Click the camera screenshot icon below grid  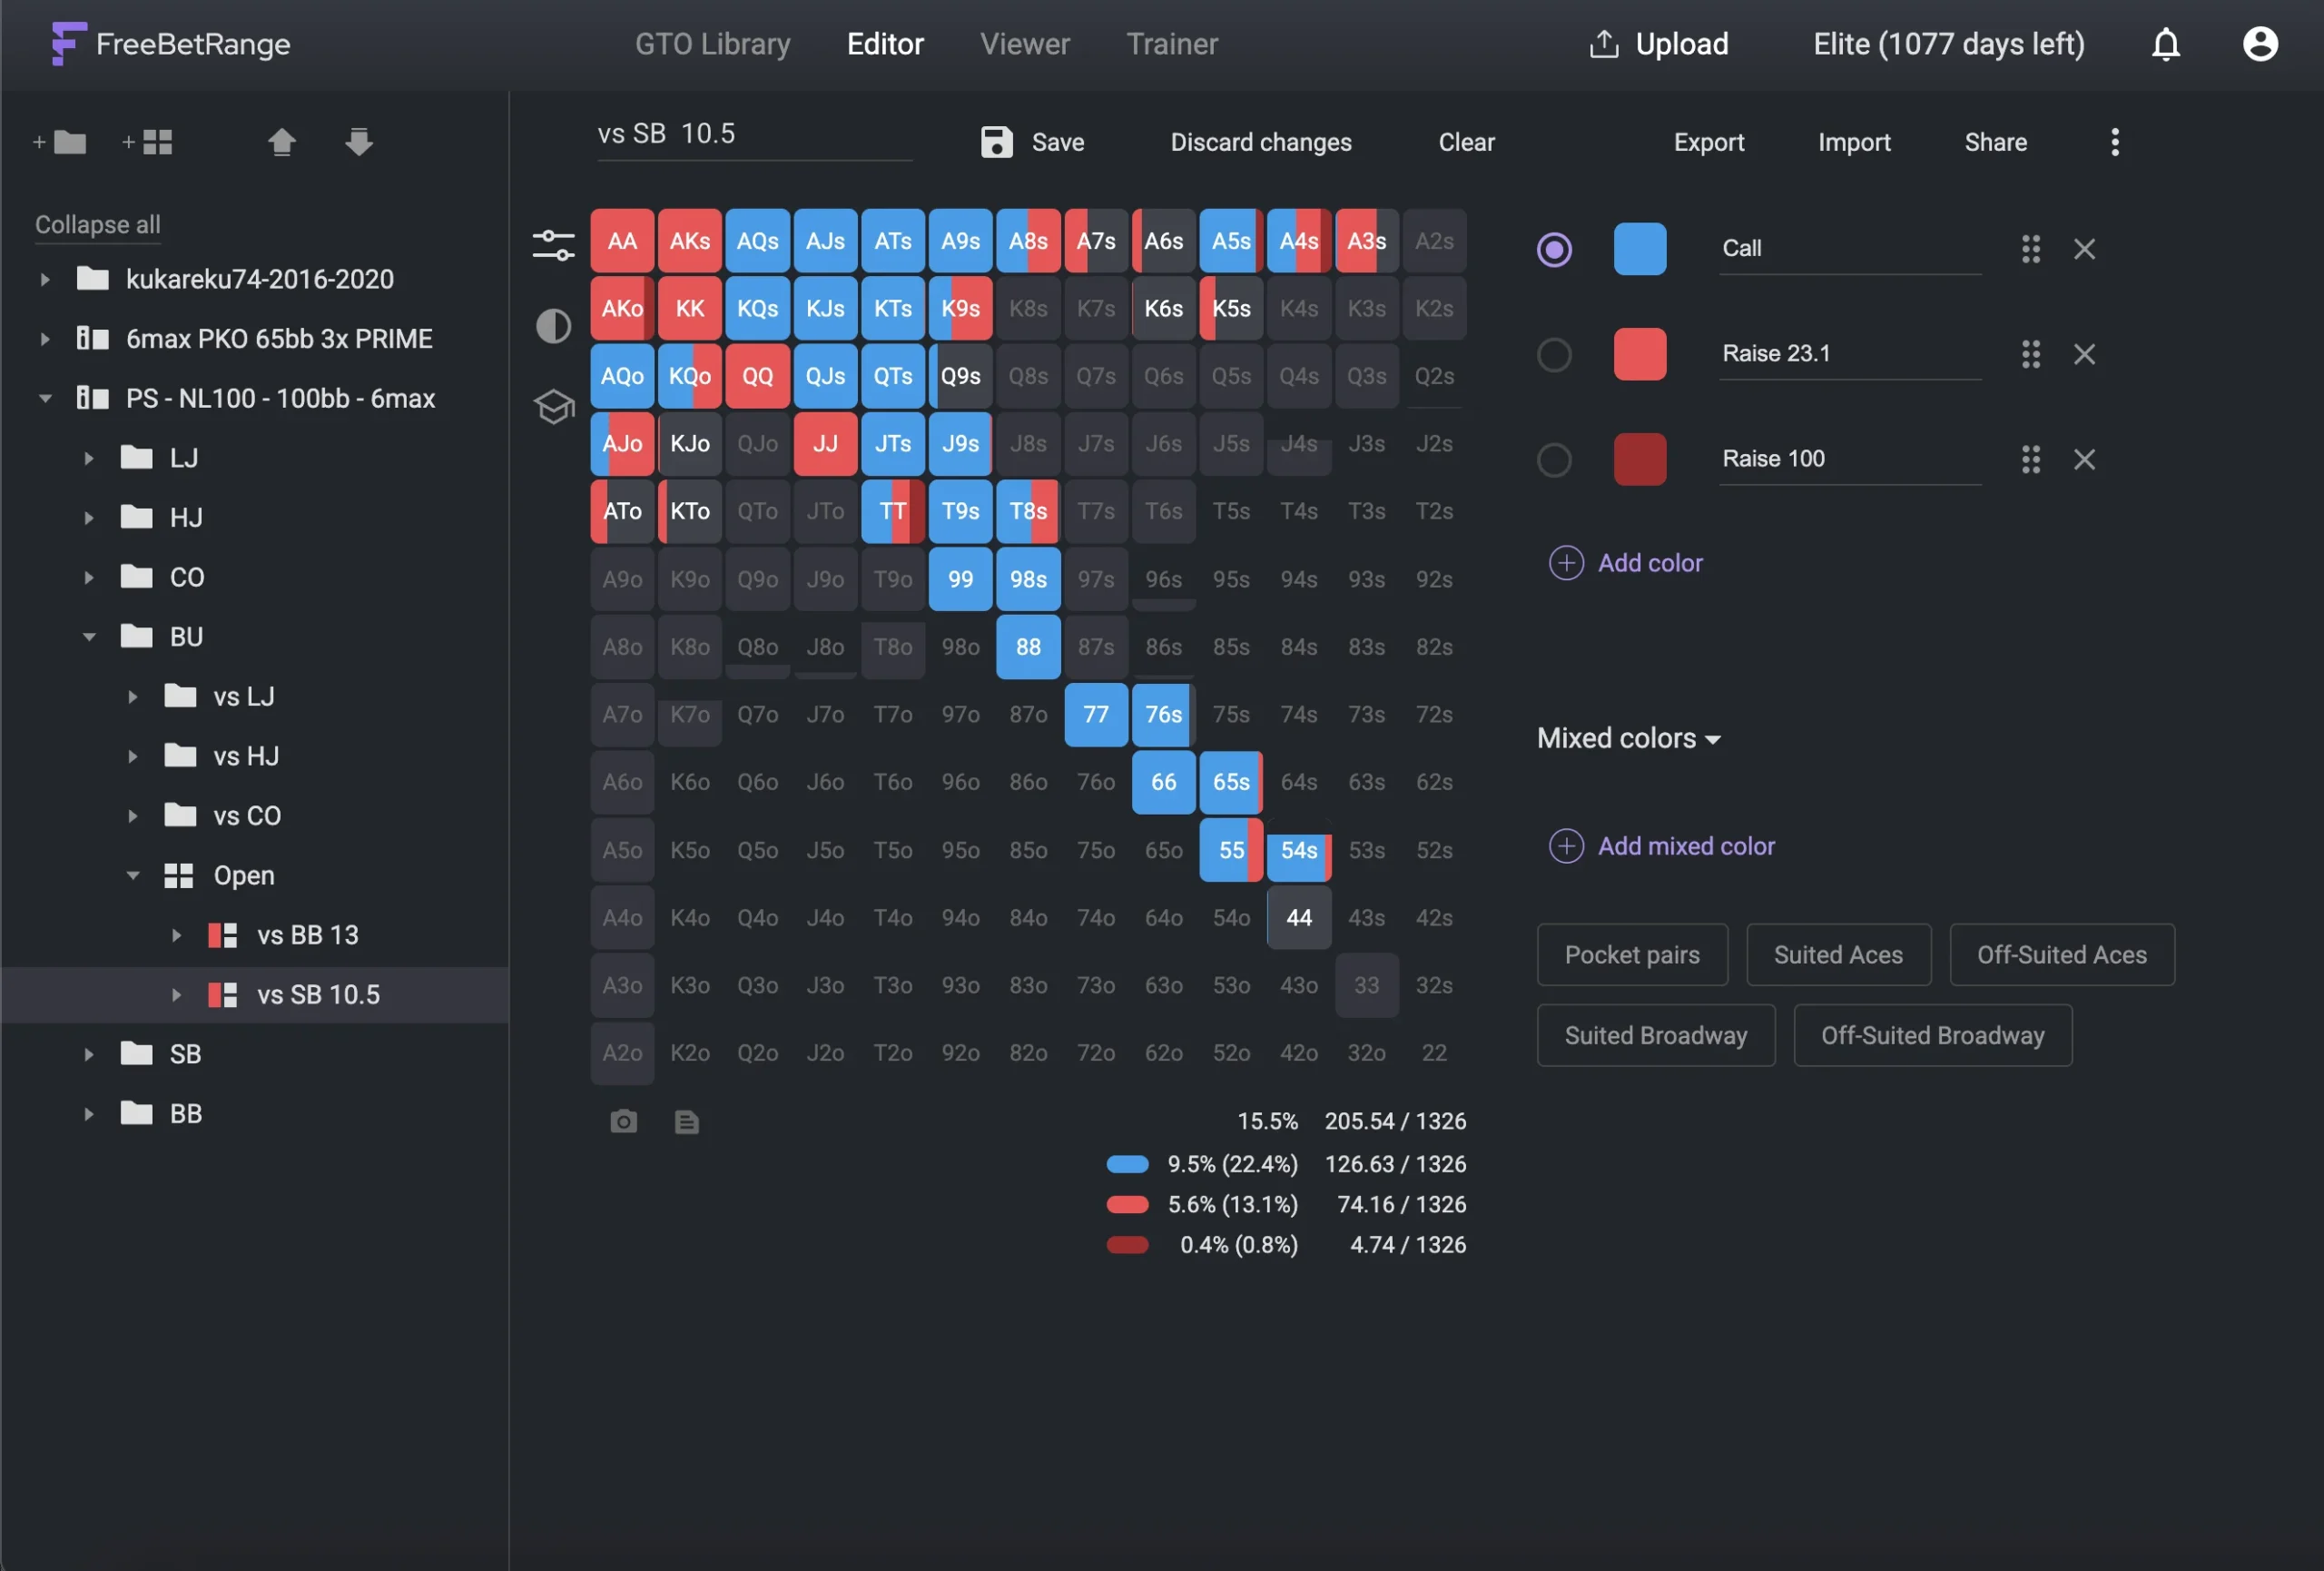pyautogui.click(x=623, y=1121)
